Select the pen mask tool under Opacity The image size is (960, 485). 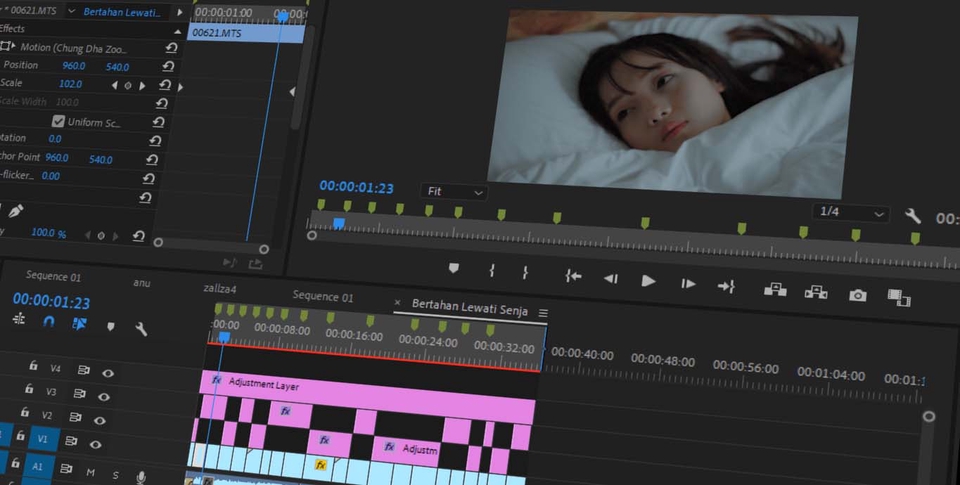click(16, 211)
